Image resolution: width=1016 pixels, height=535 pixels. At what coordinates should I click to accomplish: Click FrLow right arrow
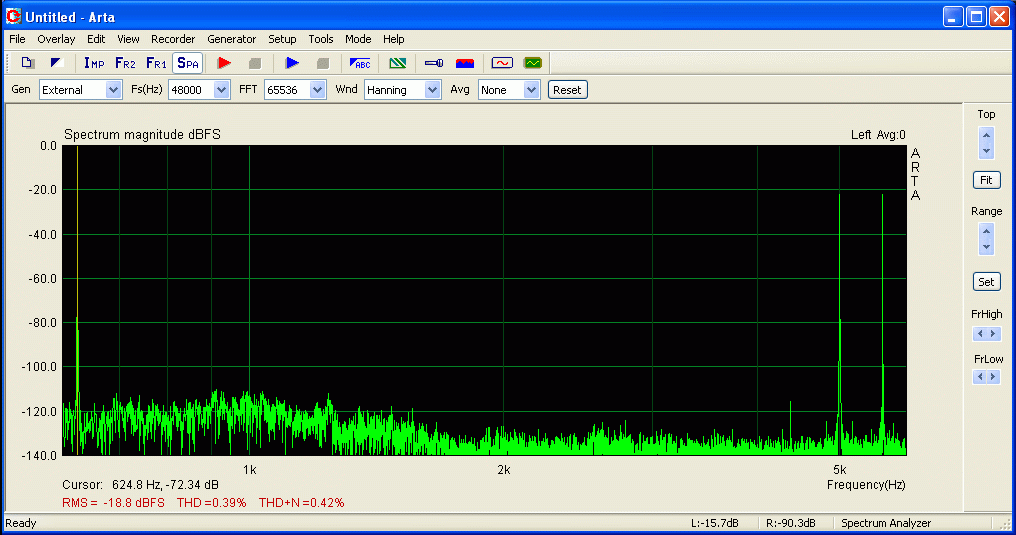(993, 376)
